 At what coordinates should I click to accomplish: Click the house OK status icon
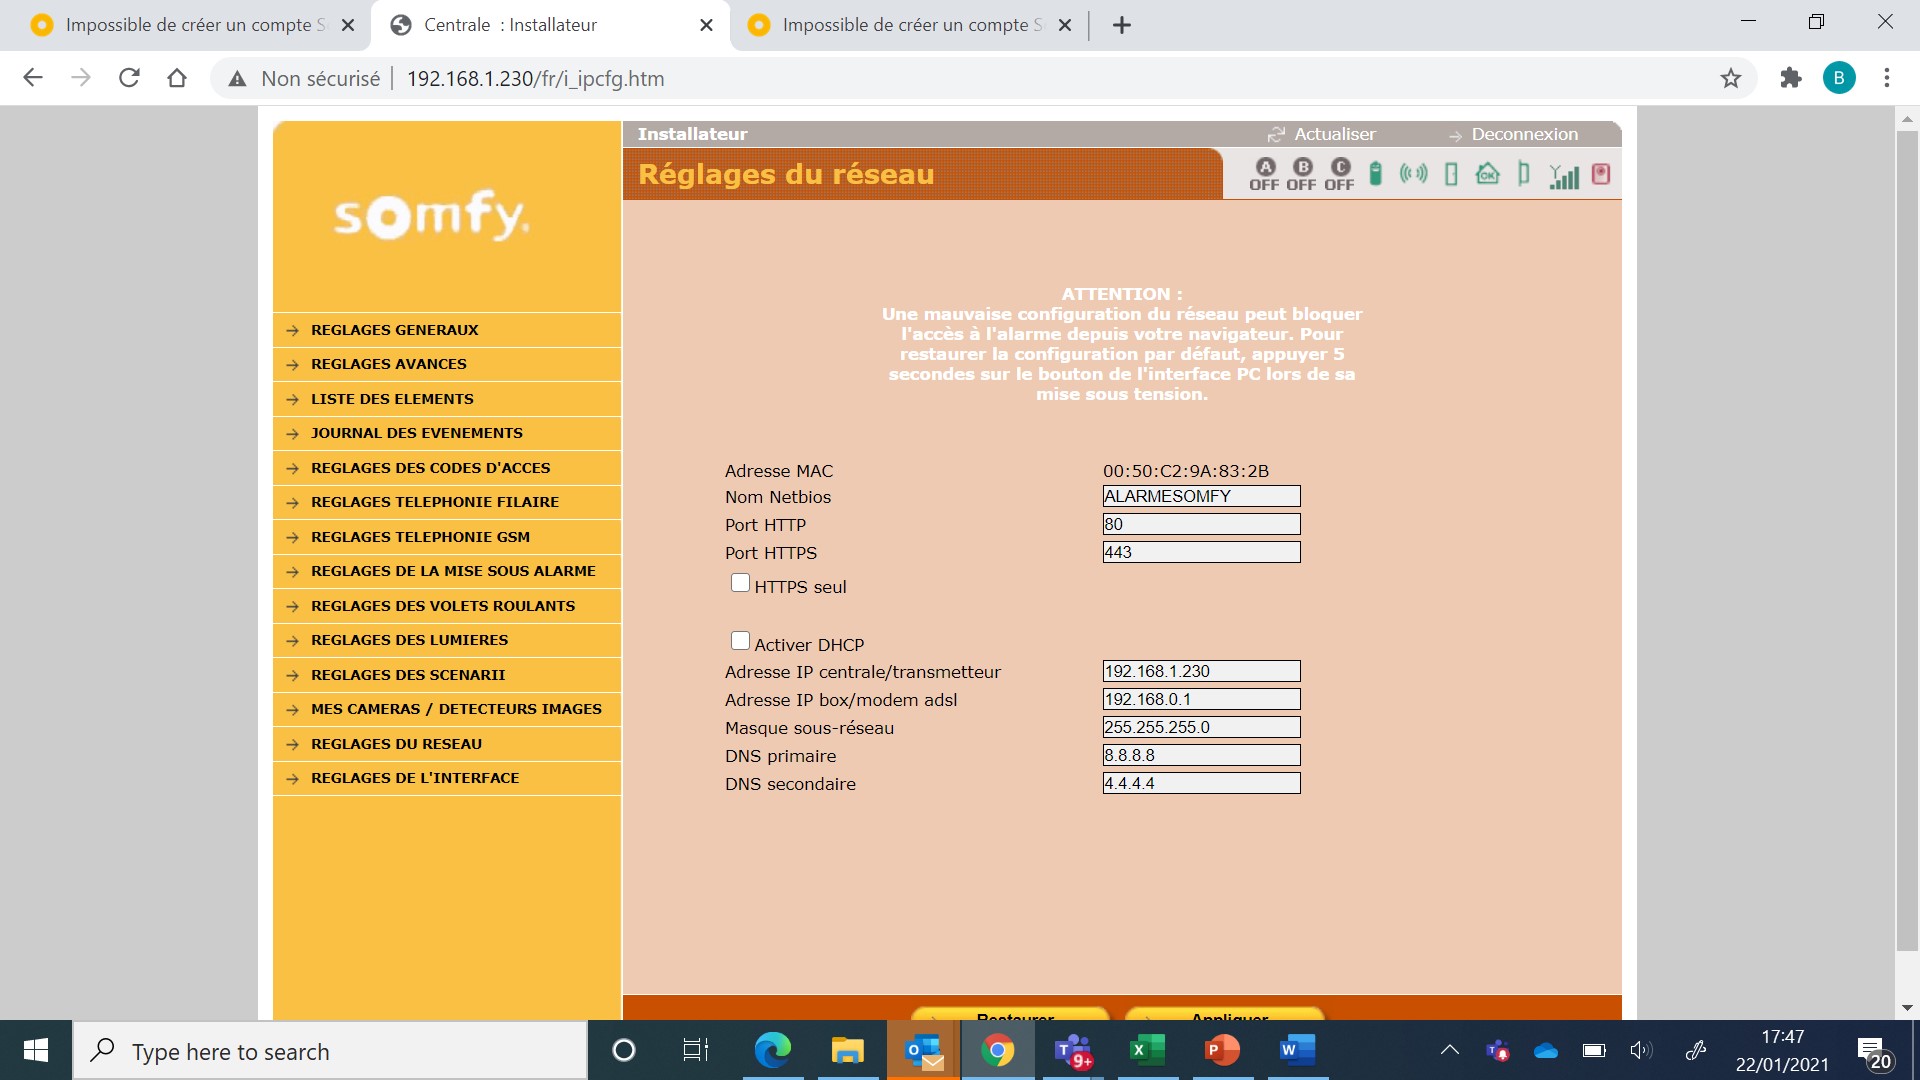tap(1488, 174)
